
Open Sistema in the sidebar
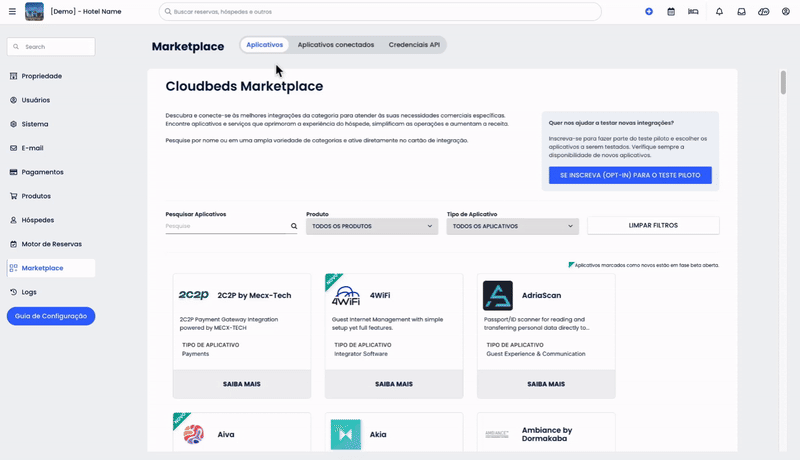[35, 124]
